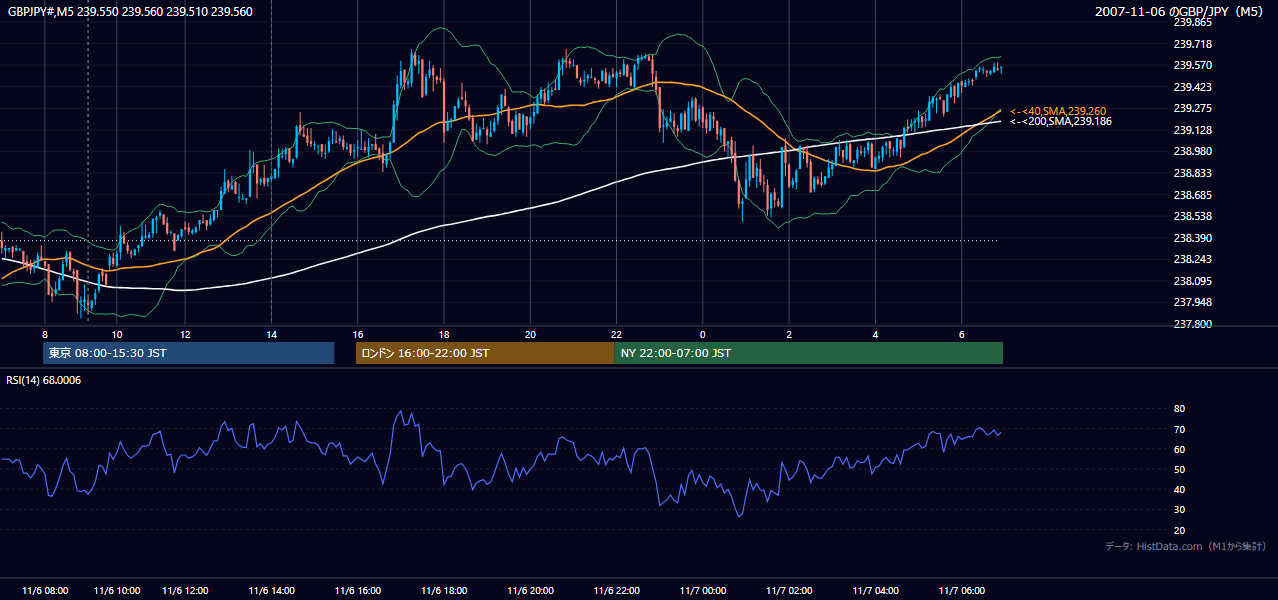The image size is (1278, 600).
Task: Click hour tick 22 under price chart
Action: (x=616, y=334)
